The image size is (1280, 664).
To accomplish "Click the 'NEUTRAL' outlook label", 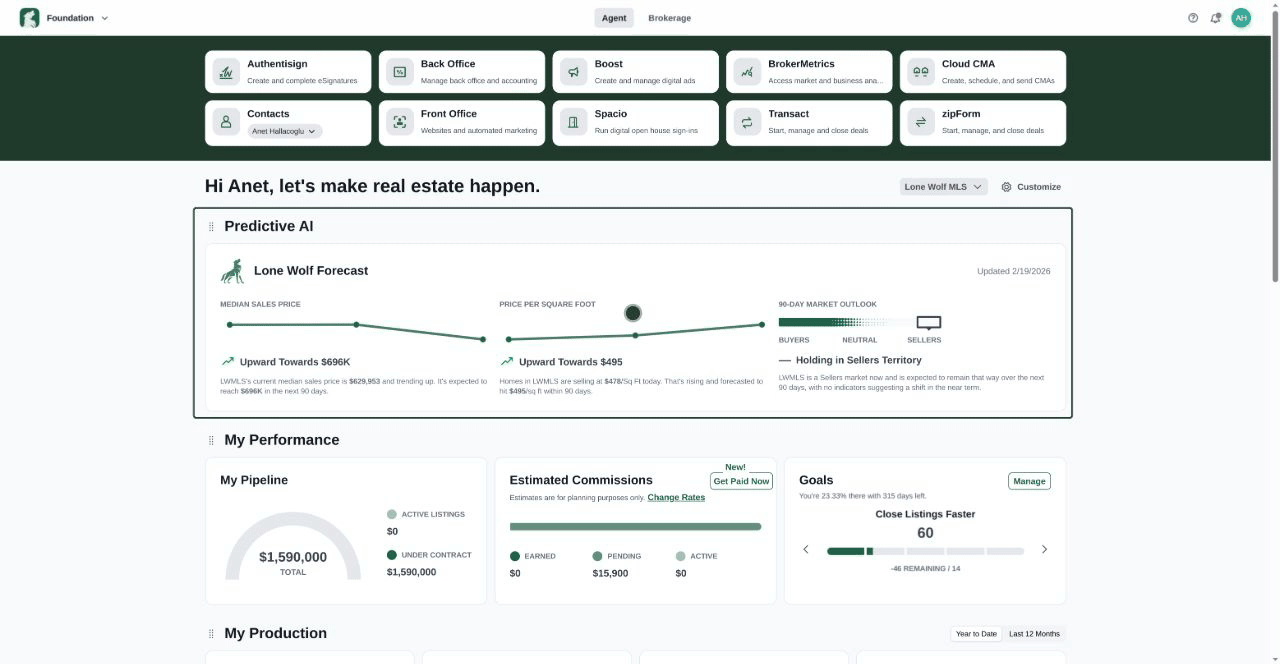I will tap(859, 340).
